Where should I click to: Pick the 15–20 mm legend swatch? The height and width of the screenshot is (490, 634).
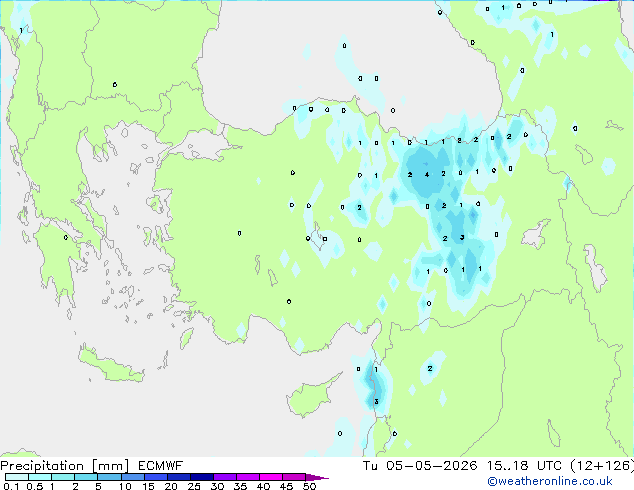[x=156, y=477]
